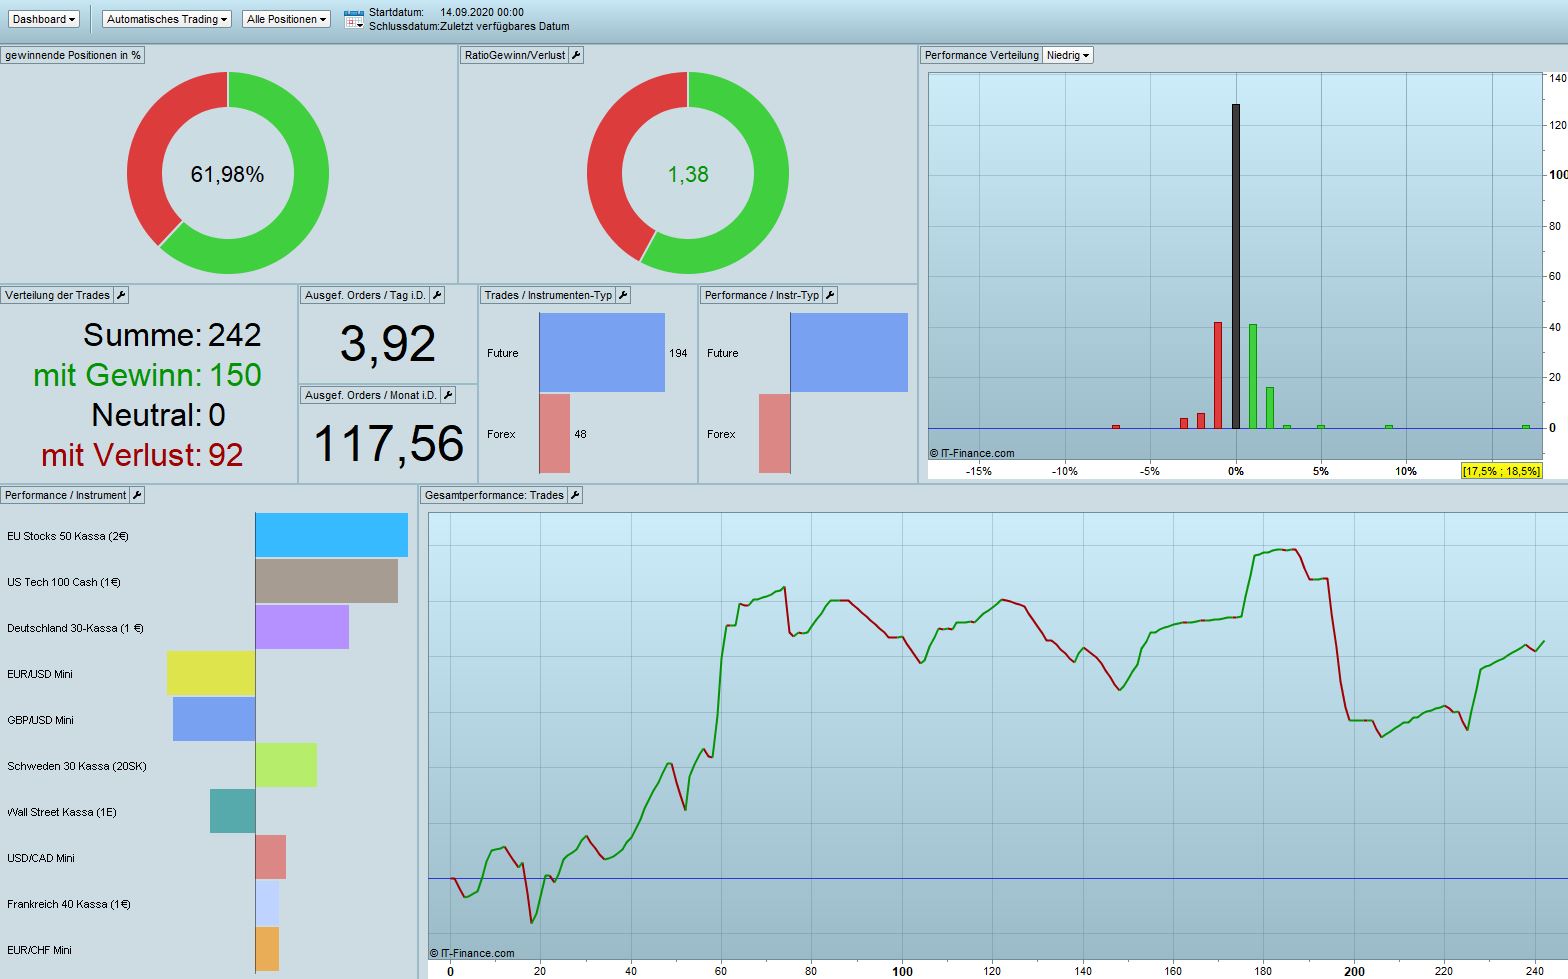Click the light green Schweden 30 performance bar
Viewport: 1568px width, 979px height.
click(286, 765)
